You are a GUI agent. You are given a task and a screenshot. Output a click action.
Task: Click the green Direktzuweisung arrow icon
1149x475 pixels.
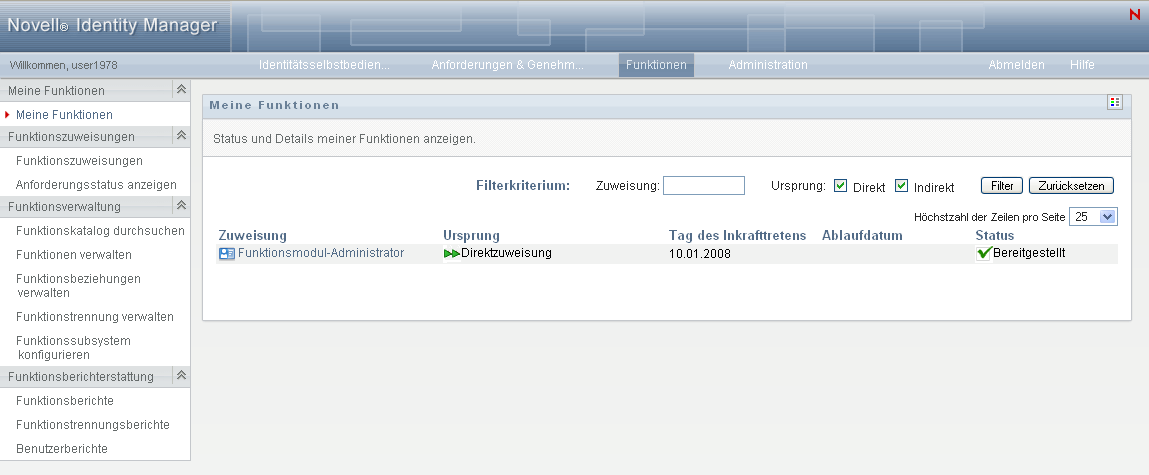pyautogui.click(x=452, y=254)
